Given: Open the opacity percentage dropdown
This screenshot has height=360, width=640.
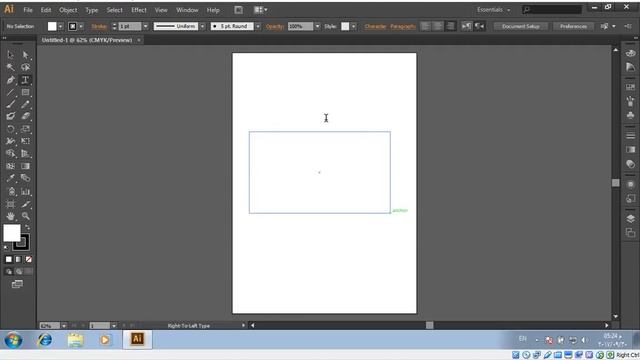Looking at the screenshot, I should pos(317,27).
